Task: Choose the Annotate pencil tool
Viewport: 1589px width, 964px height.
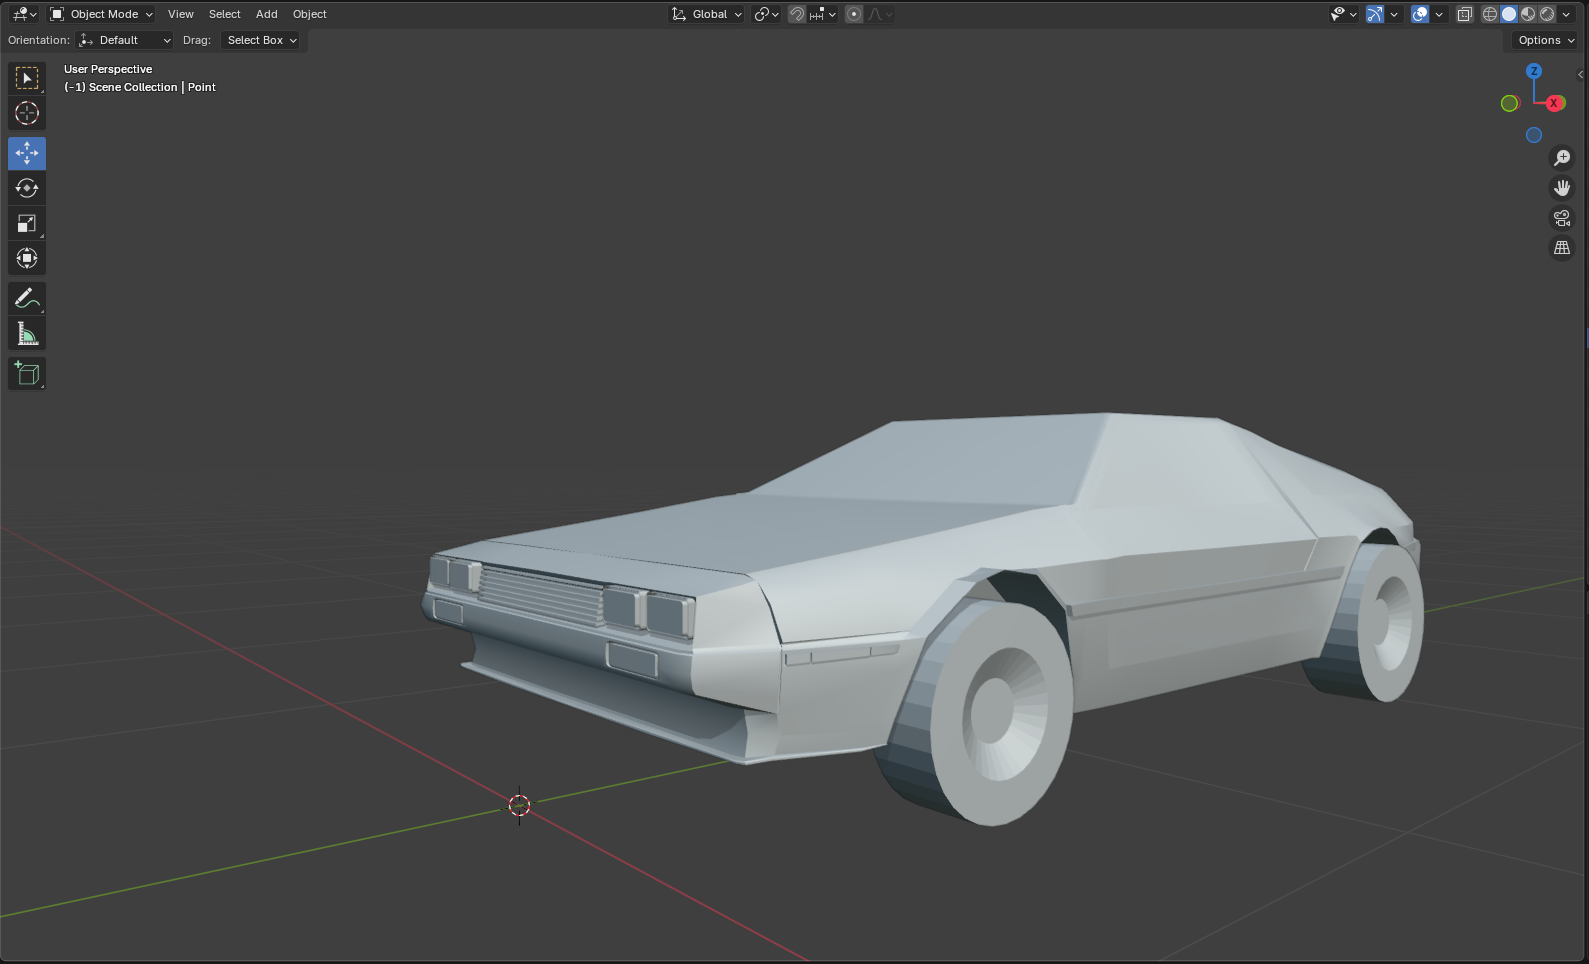Action: tap(27, 298)
